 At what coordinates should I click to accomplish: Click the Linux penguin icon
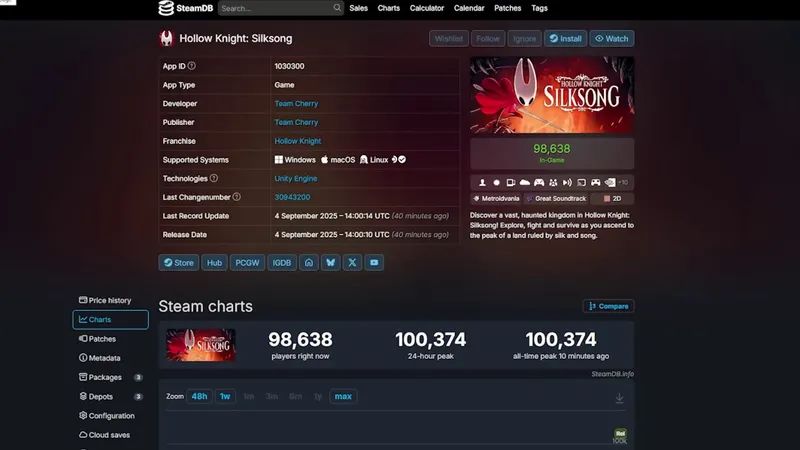click(364, 160)
